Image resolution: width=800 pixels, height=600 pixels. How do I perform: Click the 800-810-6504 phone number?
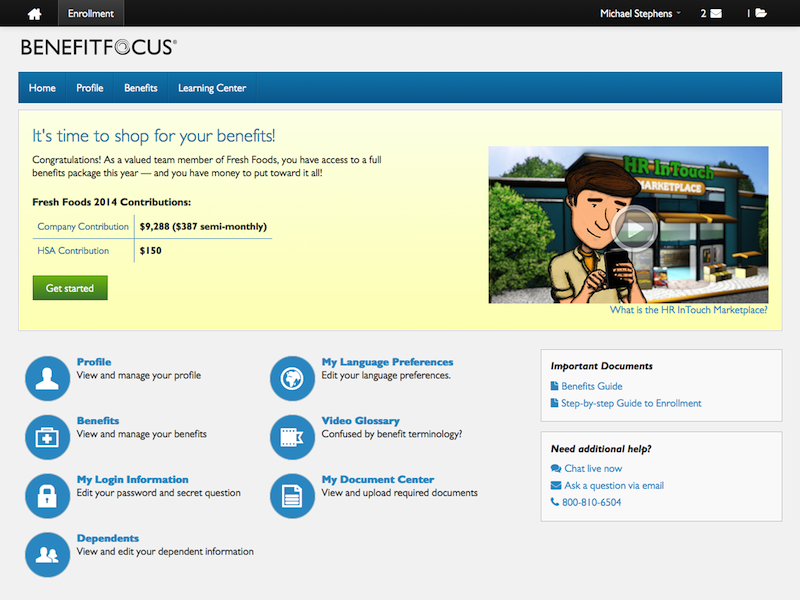tap(591, 502)
